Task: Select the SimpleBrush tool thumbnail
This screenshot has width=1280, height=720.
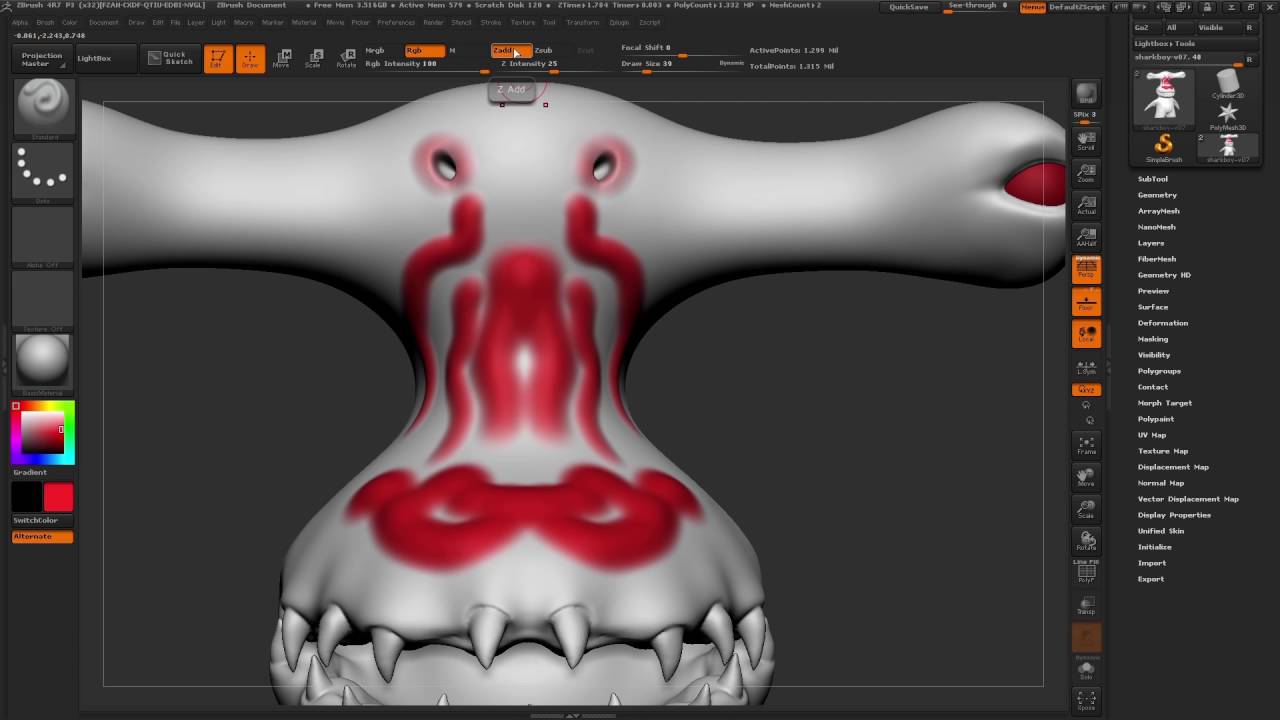Action: click(x=1163, y=147)
